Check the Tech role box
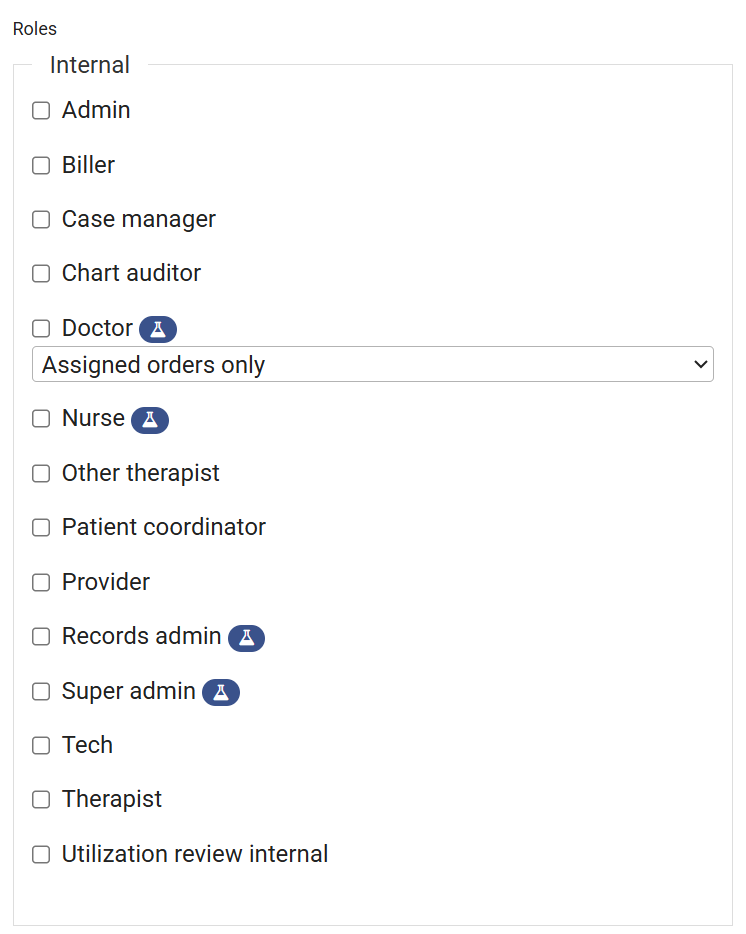Image resolution: width=746 pixels, height=934 pixels. (41, 746)
